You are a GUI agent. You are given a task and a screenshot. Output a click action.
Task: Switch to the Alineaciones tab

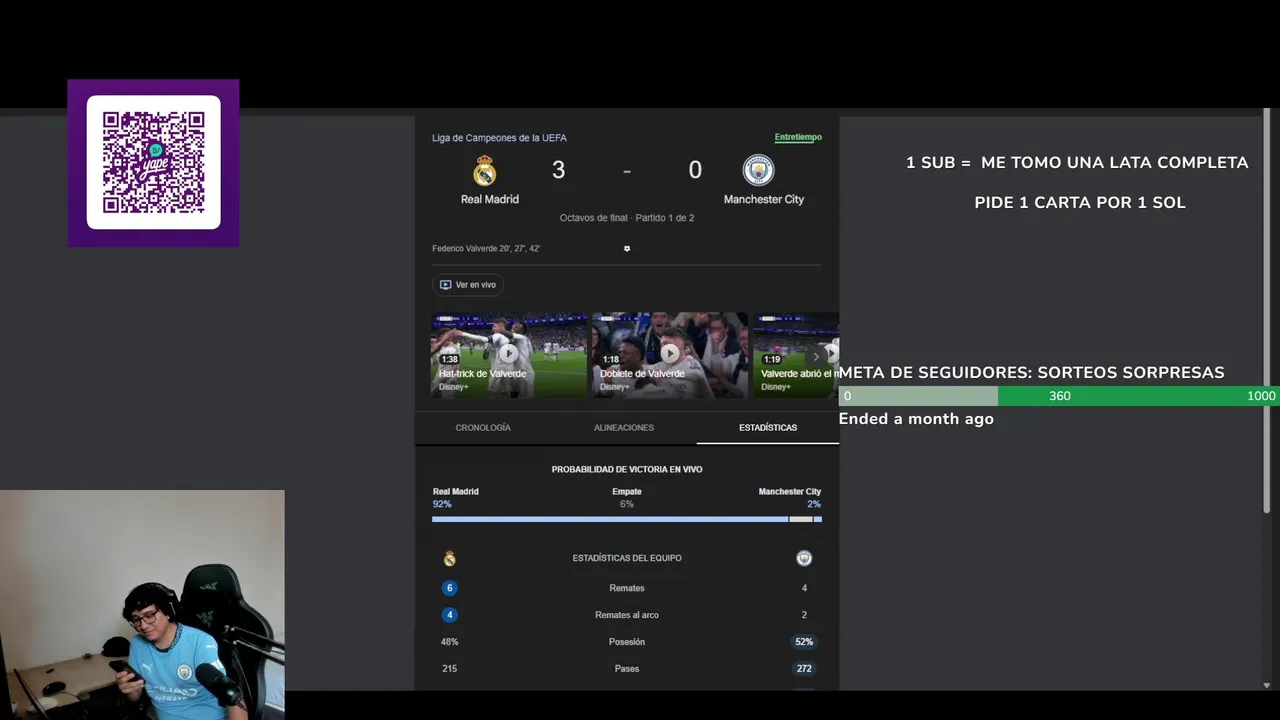(624, 428)
